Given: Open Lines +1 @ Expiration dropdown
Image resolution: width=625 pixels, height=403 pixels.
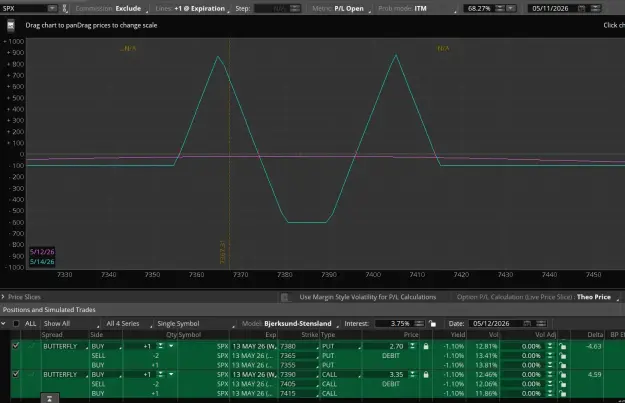Looking at the screenshot, I should [x=193, y=8].
